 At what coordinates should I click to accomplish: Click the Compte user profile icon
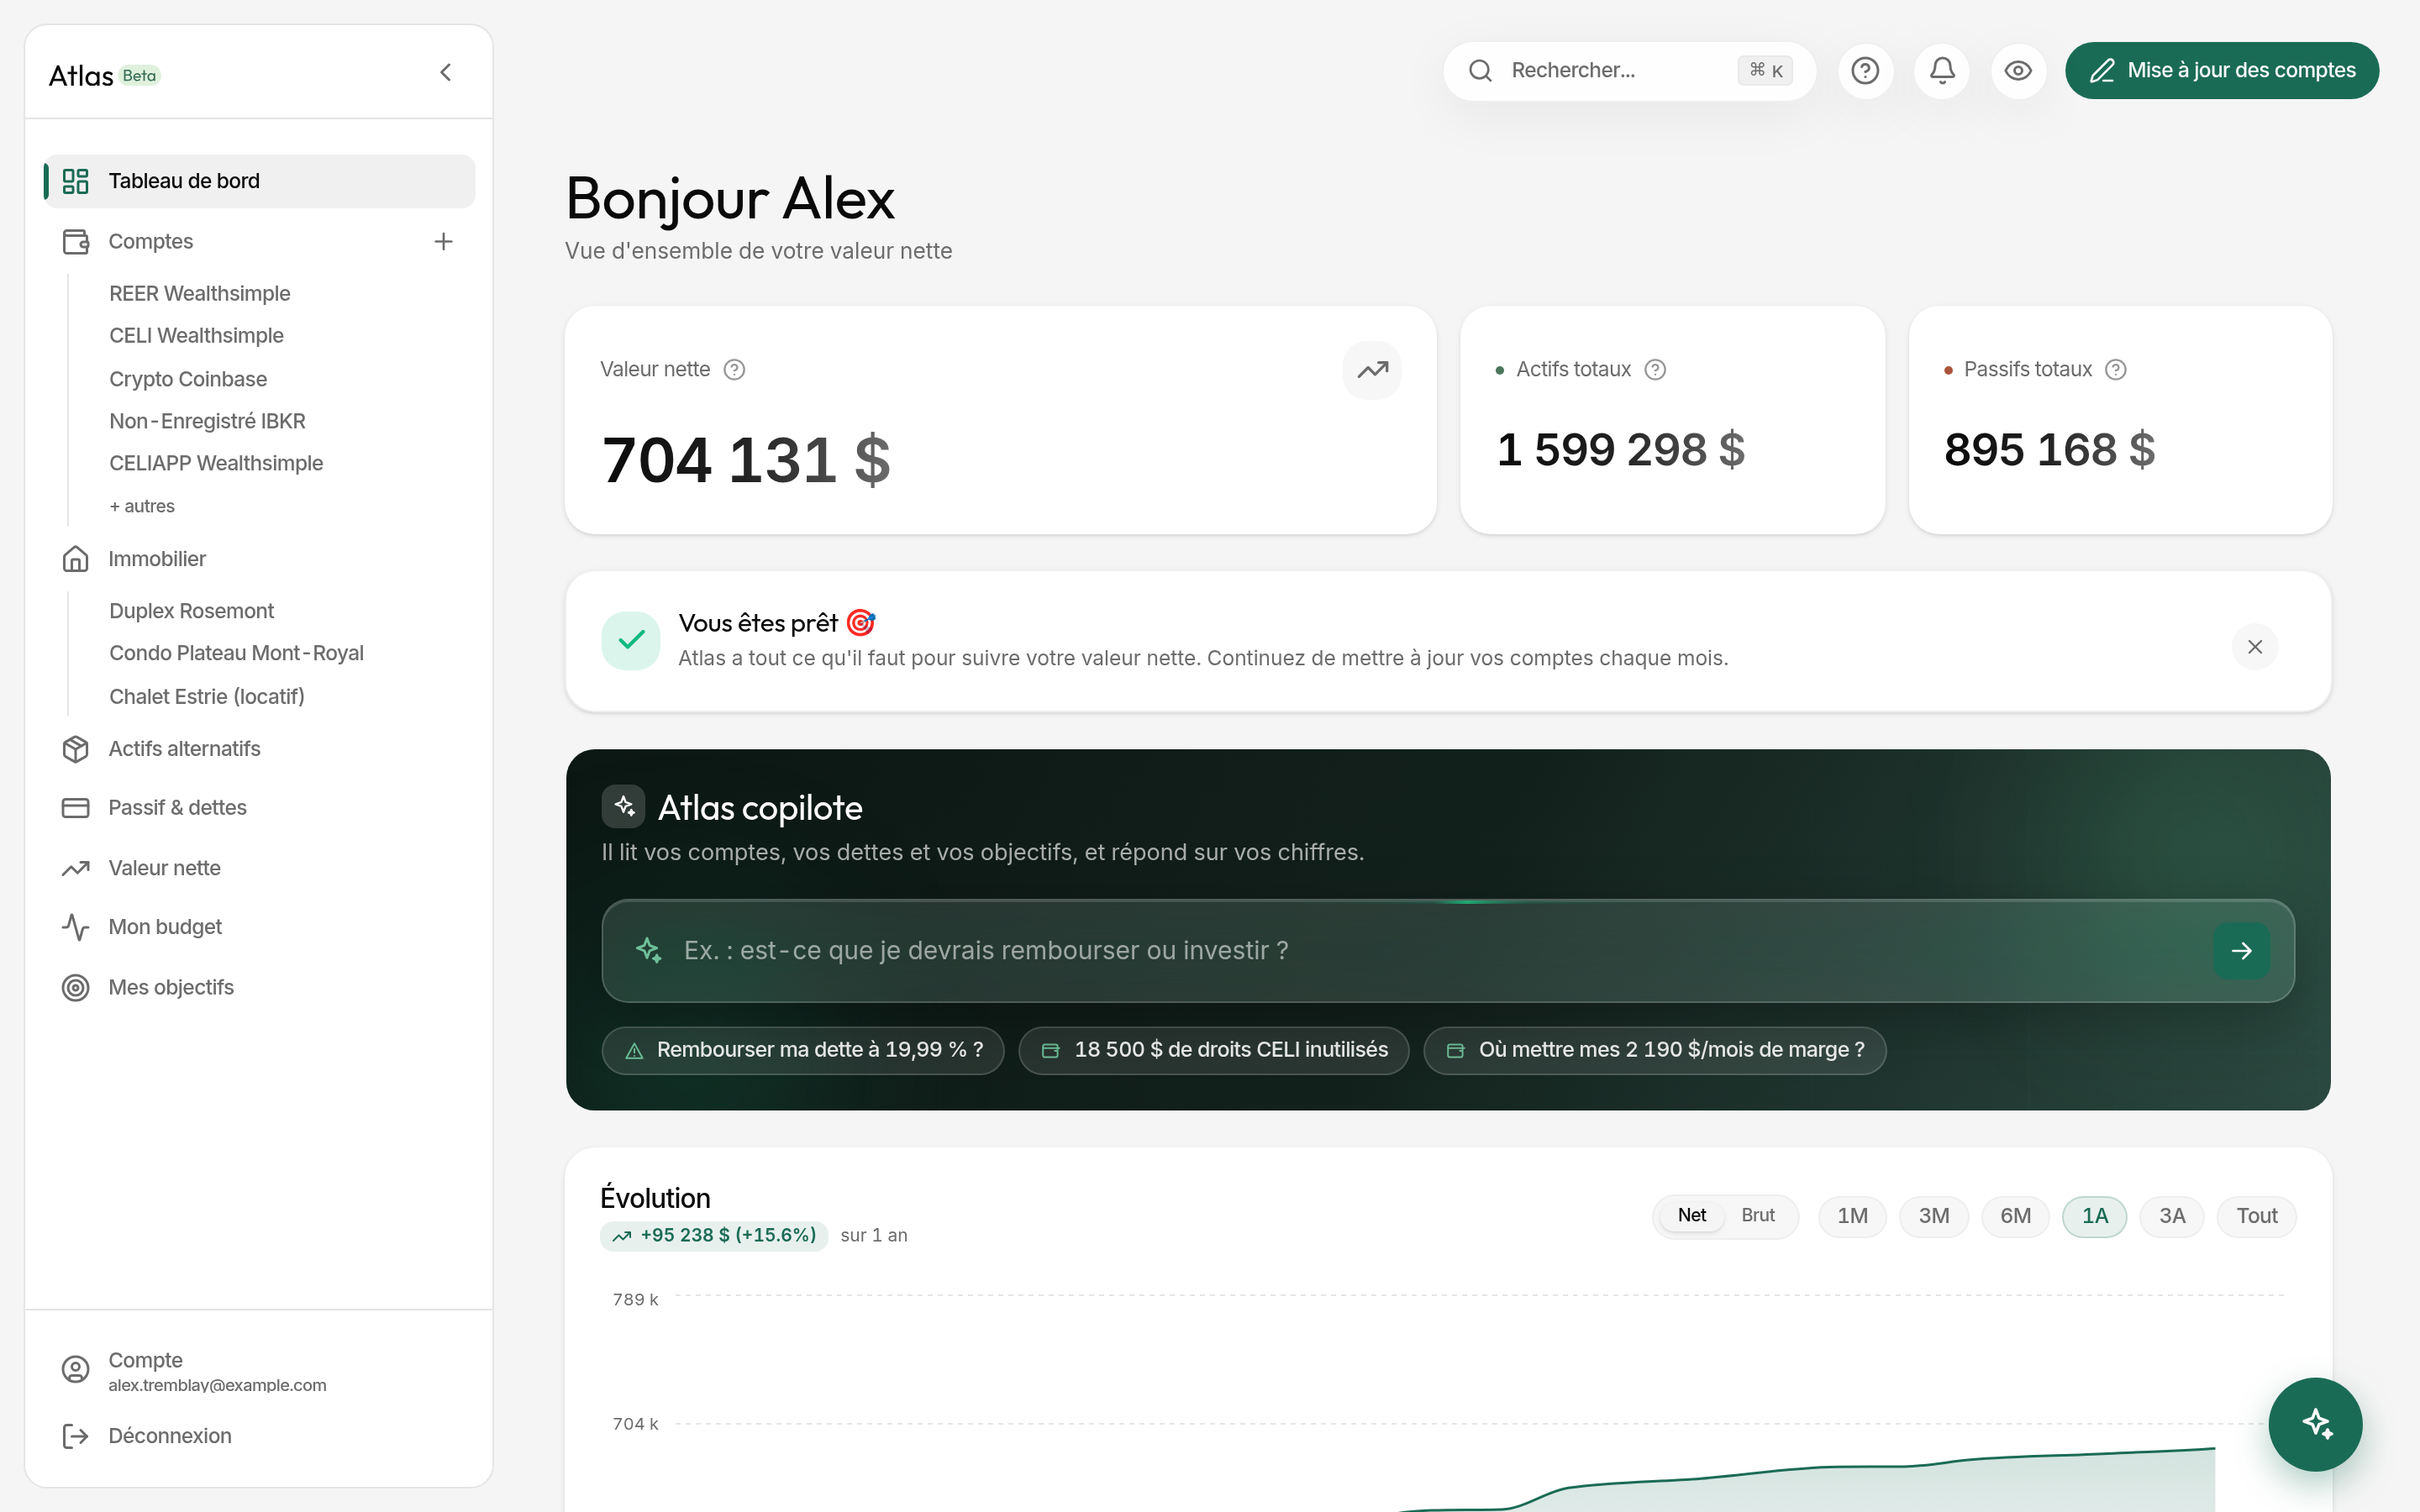coord(76,1370)
